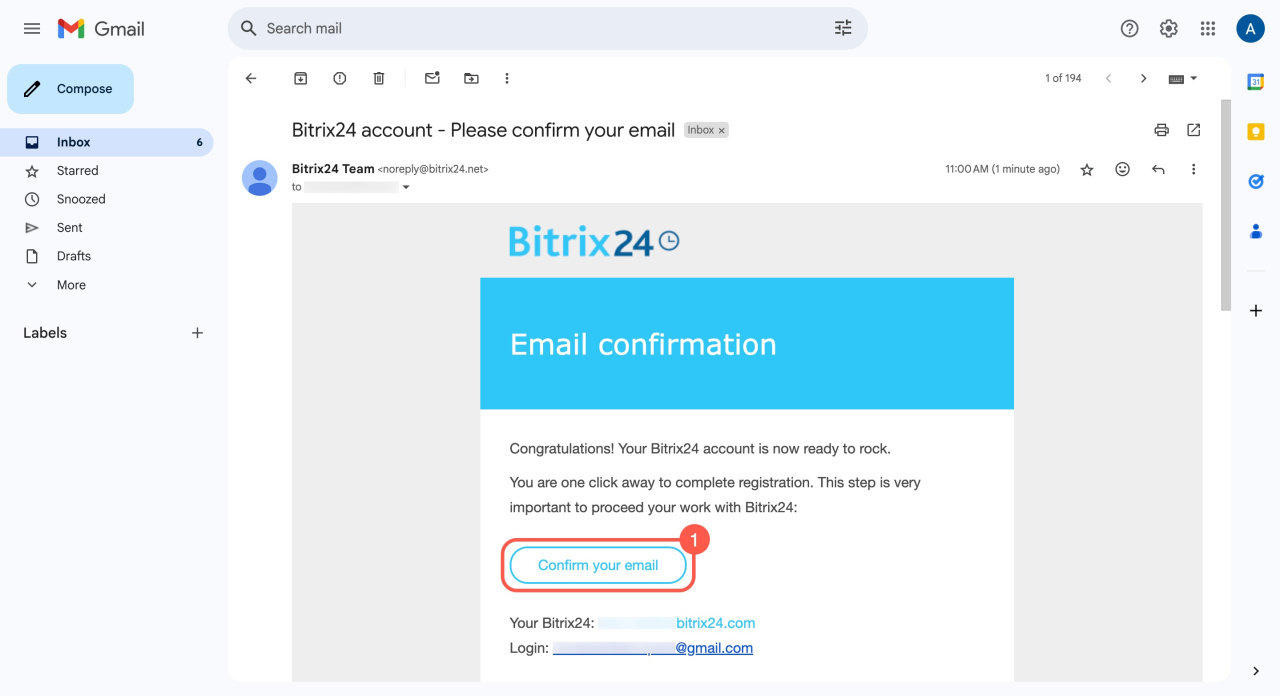Image resolution: width=1280 pixels, height=696 pixels.
Task: Add an emoji reaction to the message
Action: (1122, 170)
